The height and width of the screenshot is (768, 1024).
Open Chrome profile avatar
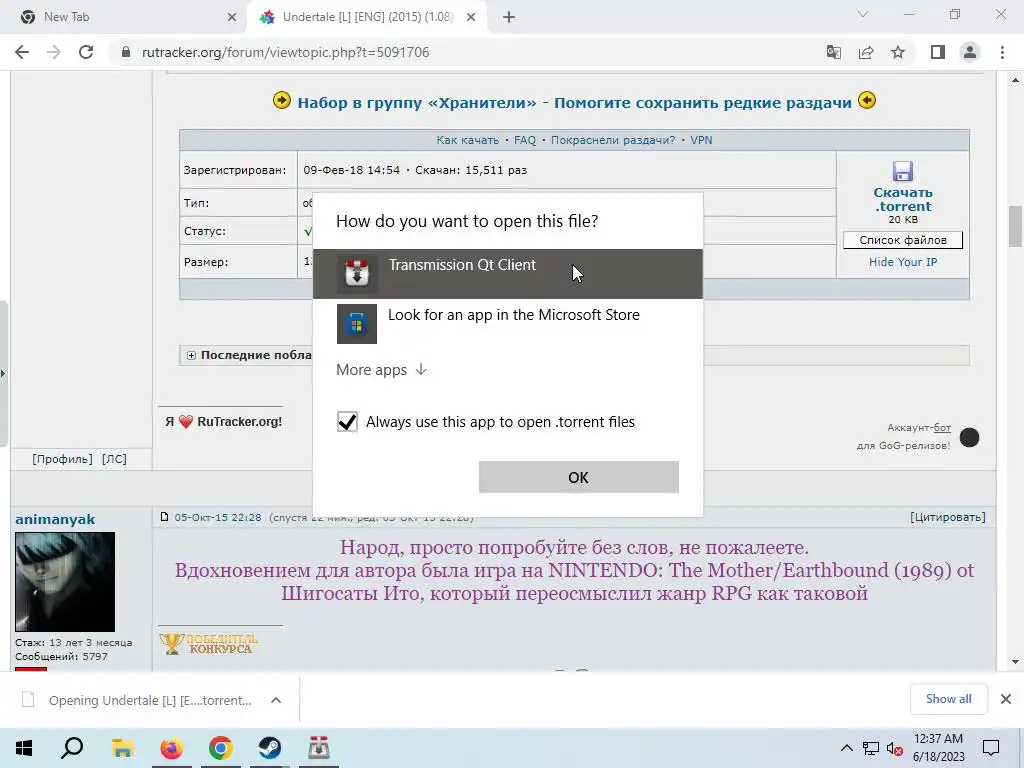pos(970,52)
